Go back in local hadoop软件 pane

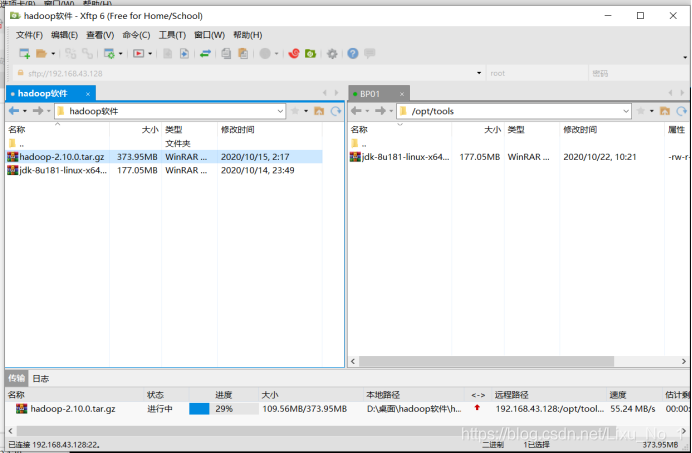pyautogui.click(x=14, y=111)
